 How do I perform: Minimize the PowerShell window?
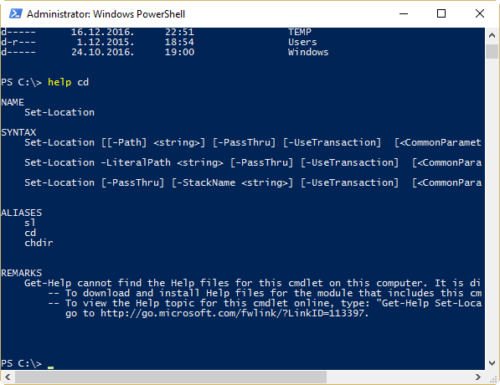(x=404, y=14)
